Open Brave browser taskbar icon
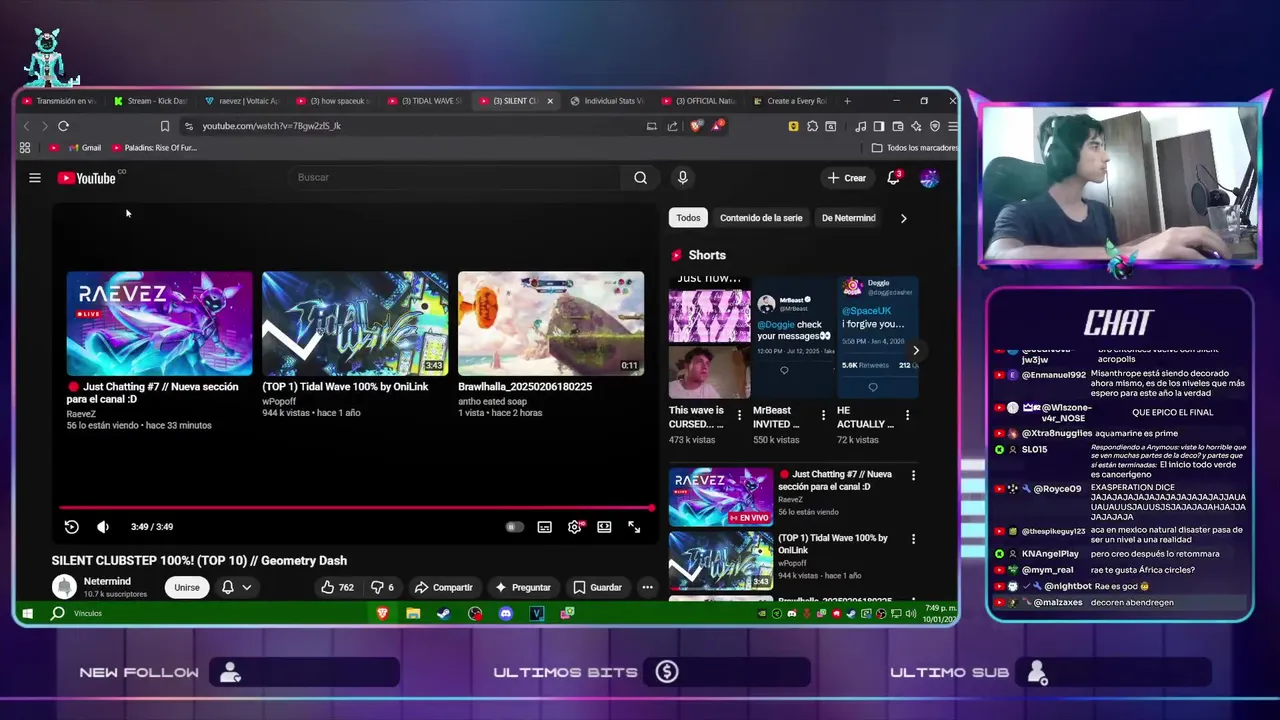1280x720 pixels. (382, 613)
